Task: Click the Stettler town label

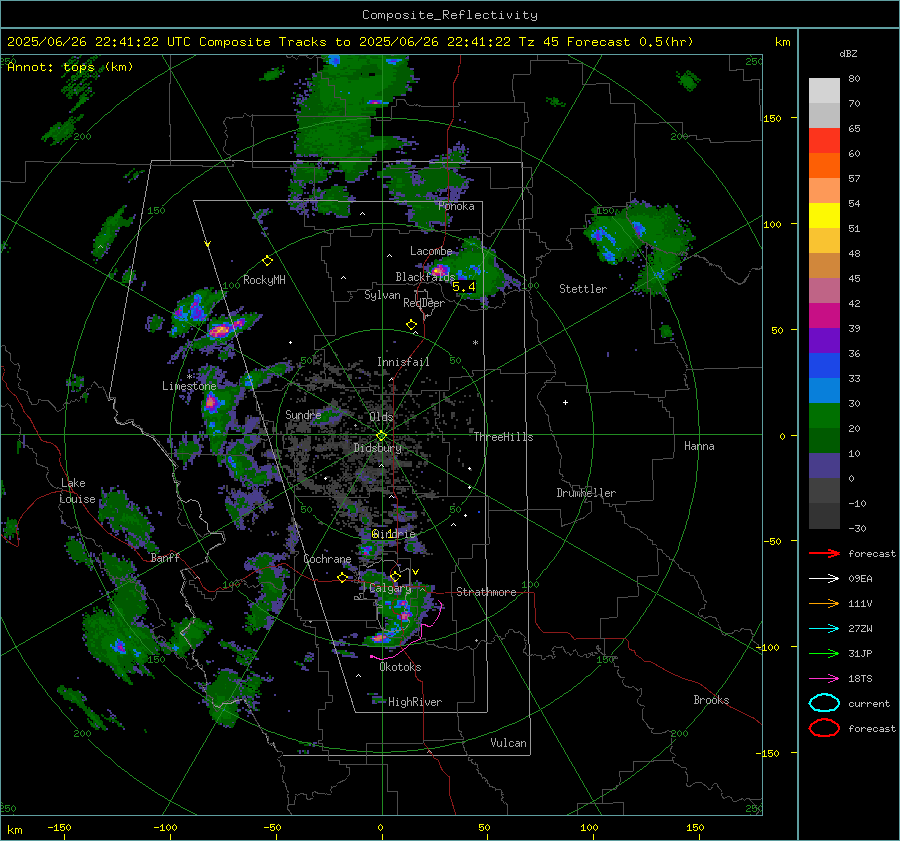Action: pos(583,289)
